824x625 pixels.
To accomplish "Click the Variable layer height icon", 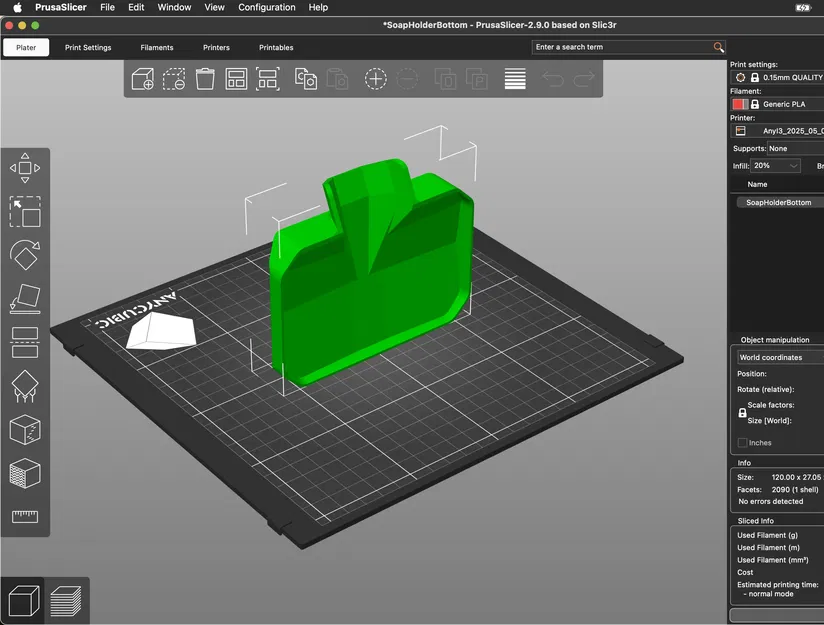I will pyautogui.click(x=515, y=79).
